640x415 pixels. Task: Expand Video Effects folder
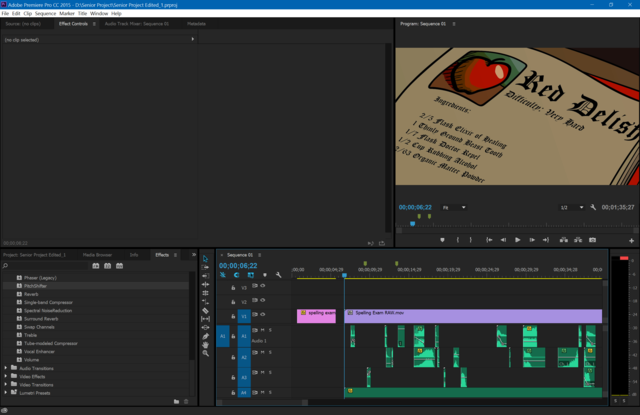click(6, 376)
